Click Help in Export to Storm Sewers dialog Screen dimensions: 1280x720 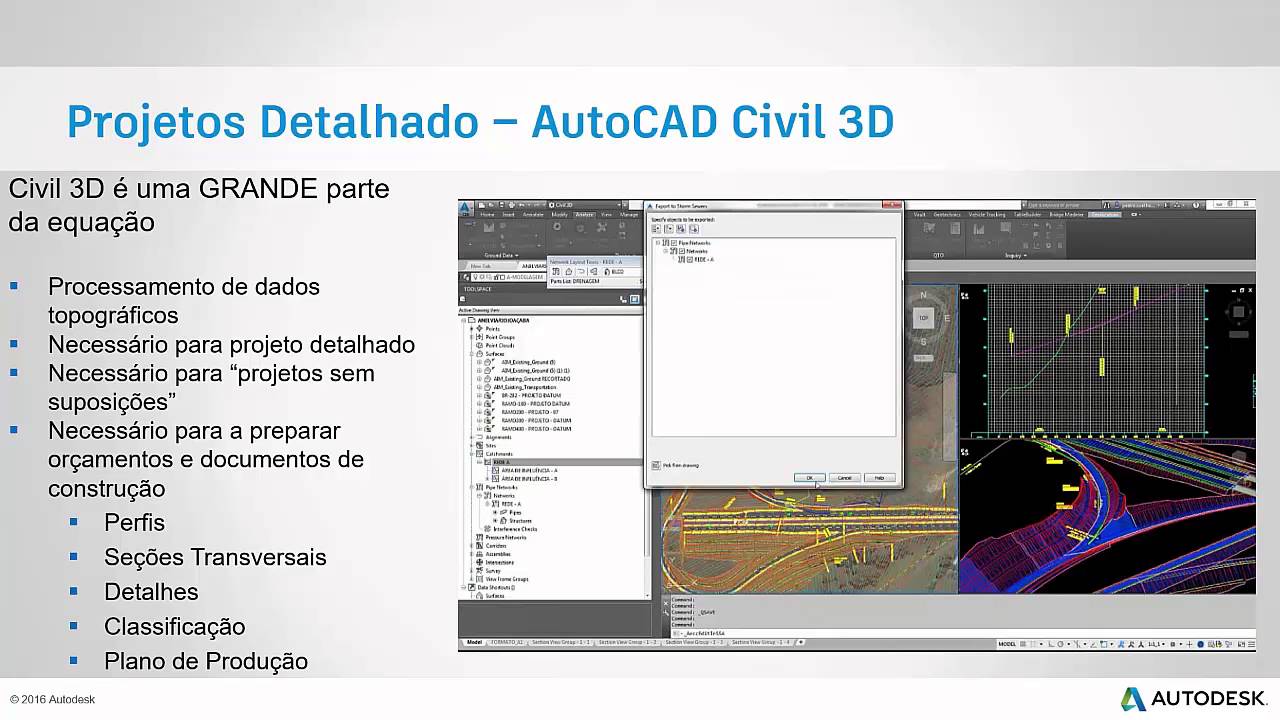[880, 478]
